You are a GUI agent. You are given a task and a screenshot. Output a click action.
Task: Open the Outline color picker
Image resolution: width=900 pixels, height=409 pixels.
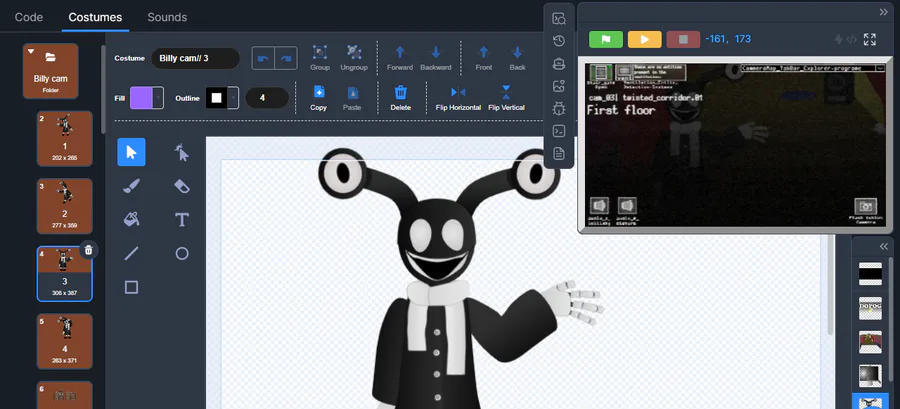pos(216,98)
